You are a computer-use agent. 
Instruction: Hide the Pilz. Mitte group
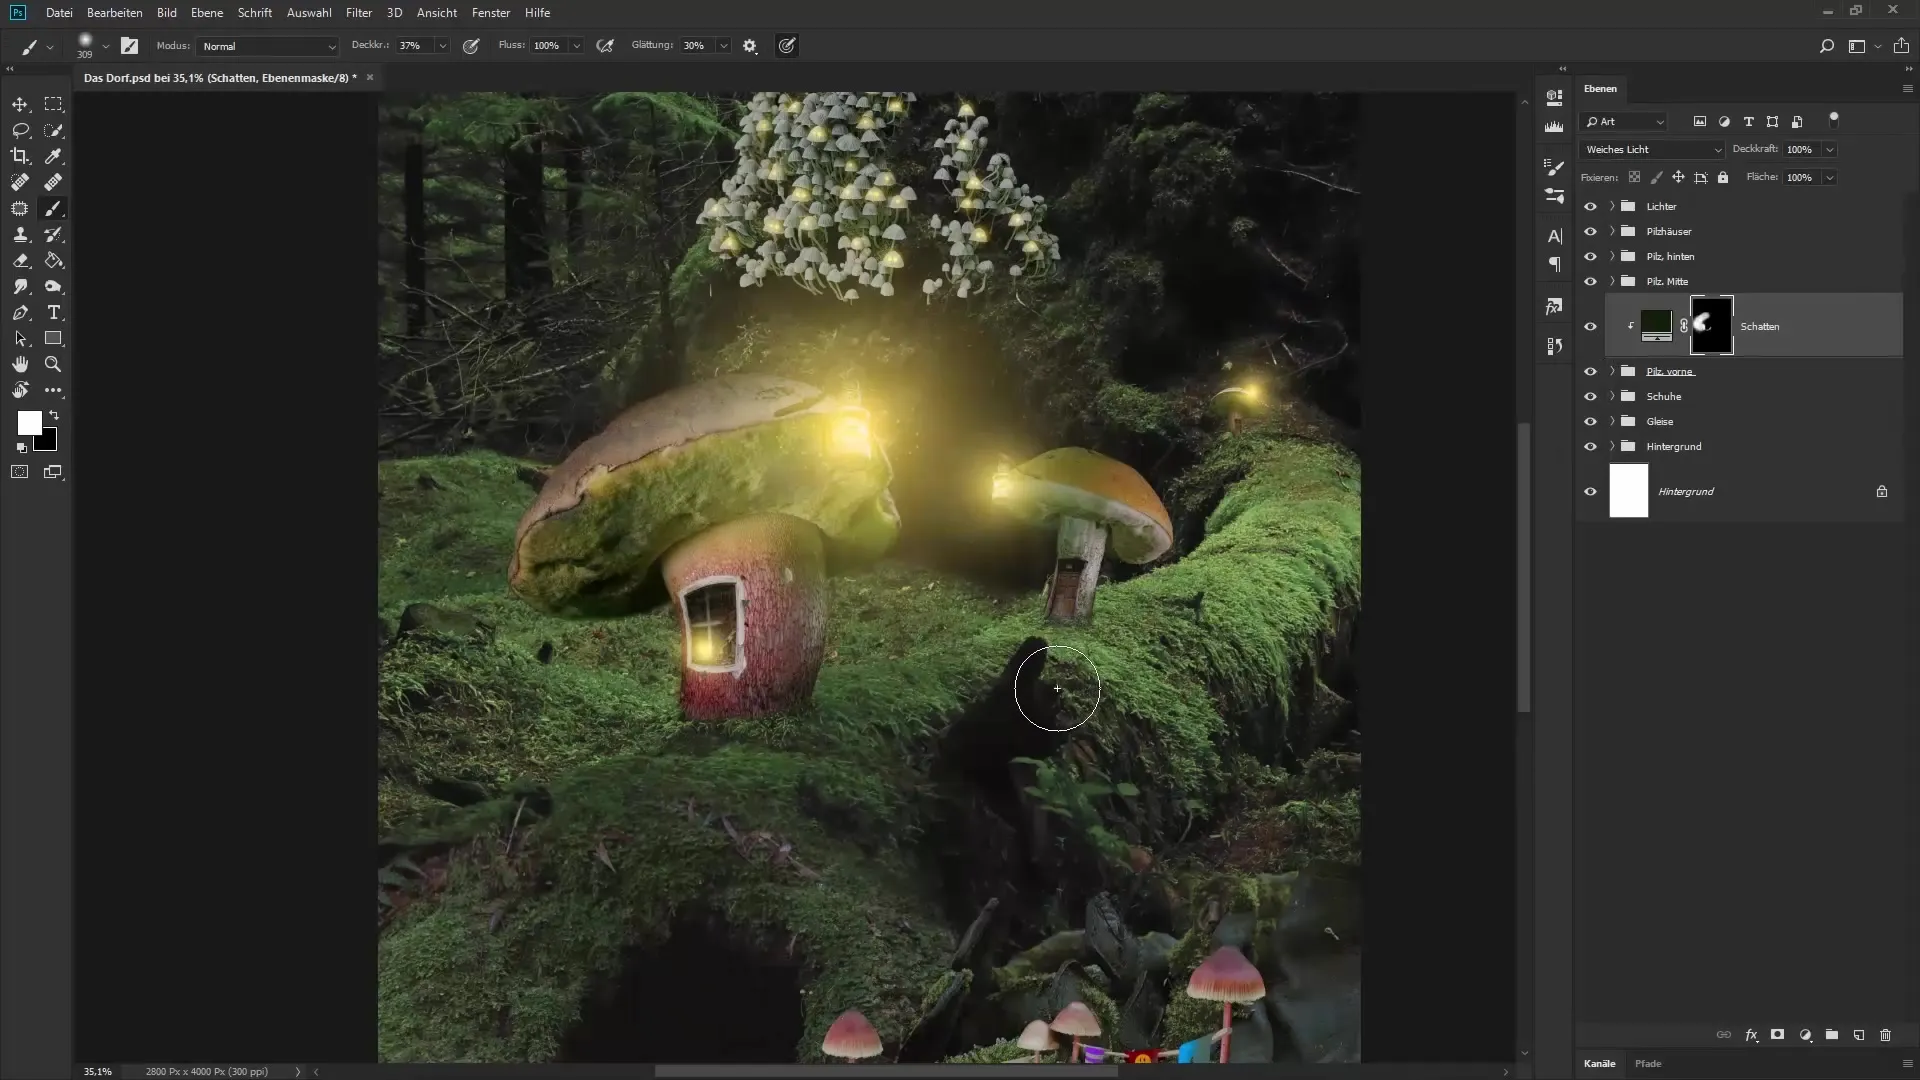pos(1590,281)
